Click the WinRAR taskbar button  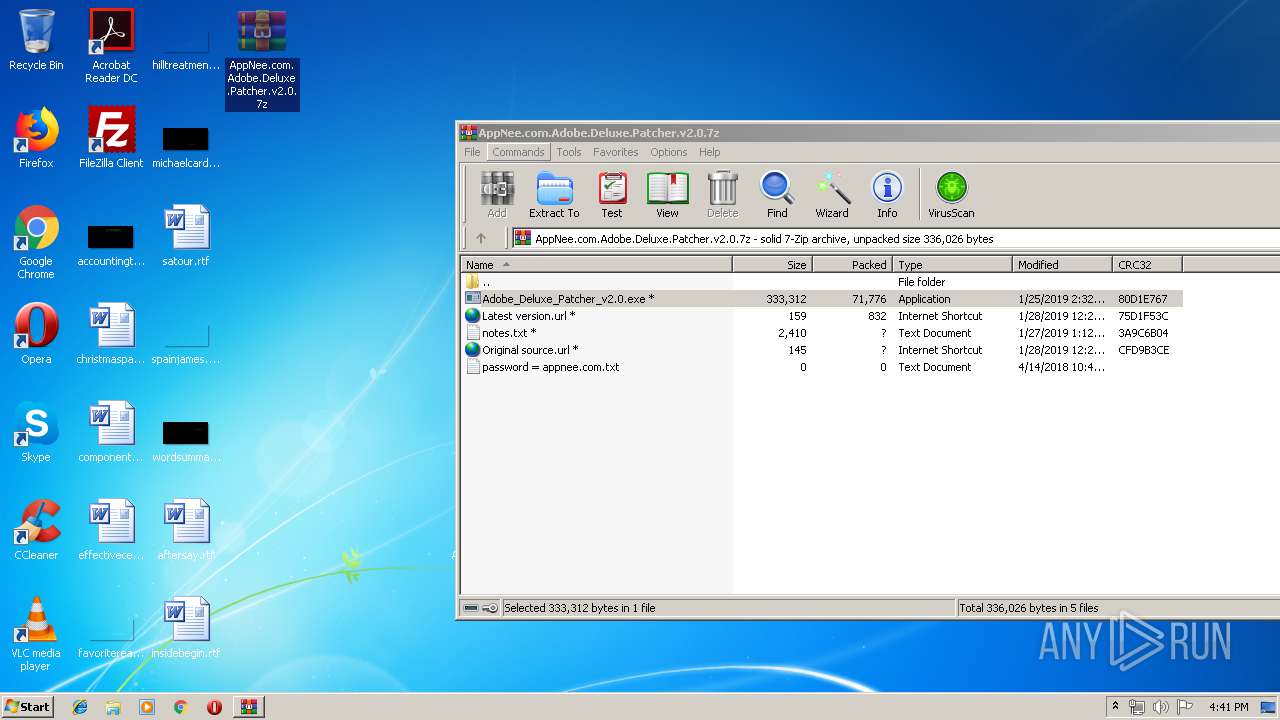[249, 707]
